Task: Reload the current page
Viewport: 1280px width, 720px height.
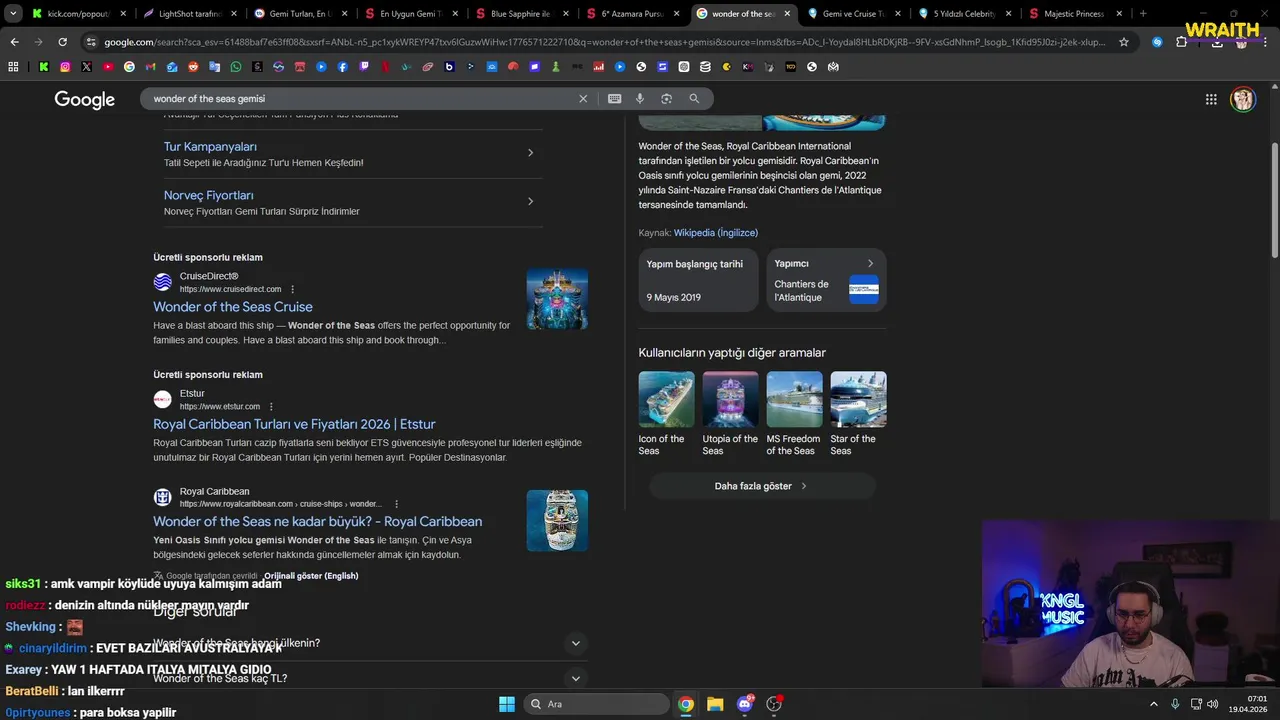Action: 62,42
